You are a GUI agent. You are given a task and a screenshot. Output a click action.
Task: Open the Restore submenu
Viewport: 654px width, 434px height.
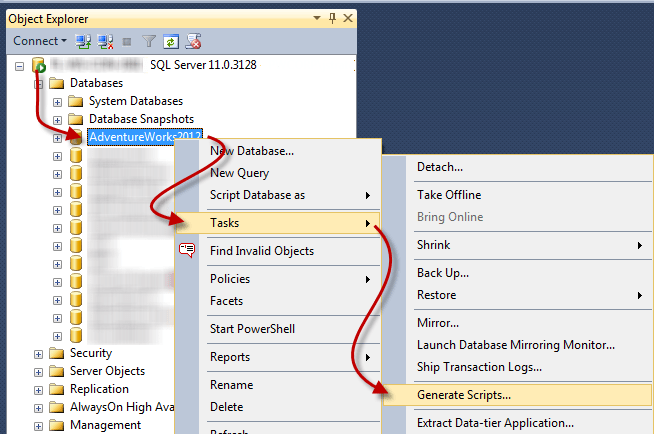pyautogui.click(x=517, y=295)
